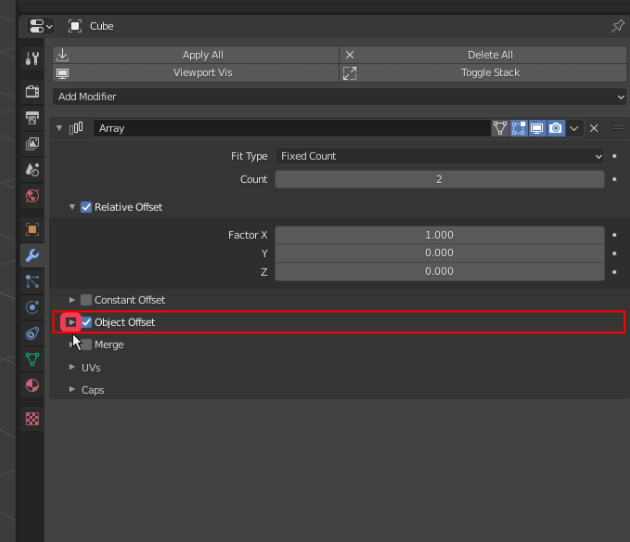Open the Object Constraints tab

33,333
